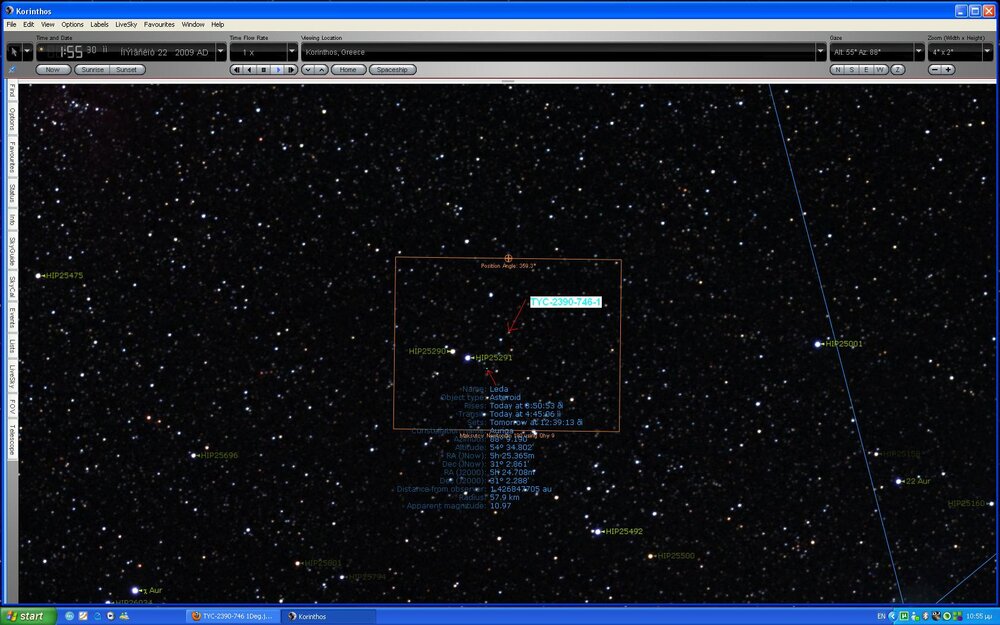Click the pushpin icon below the File menu
The width and height of the screenshot is (1000, 625).
coord(12,70)
